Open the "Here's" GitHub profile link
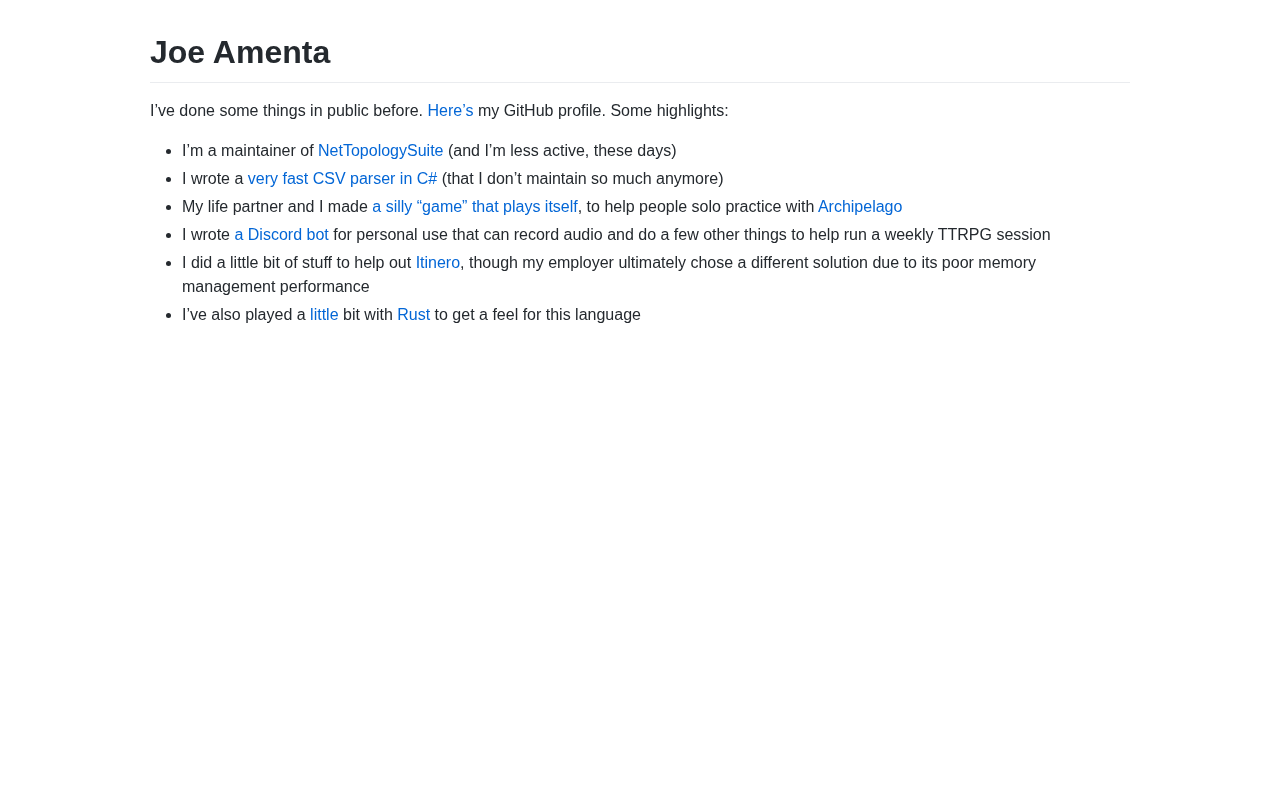 450,111
